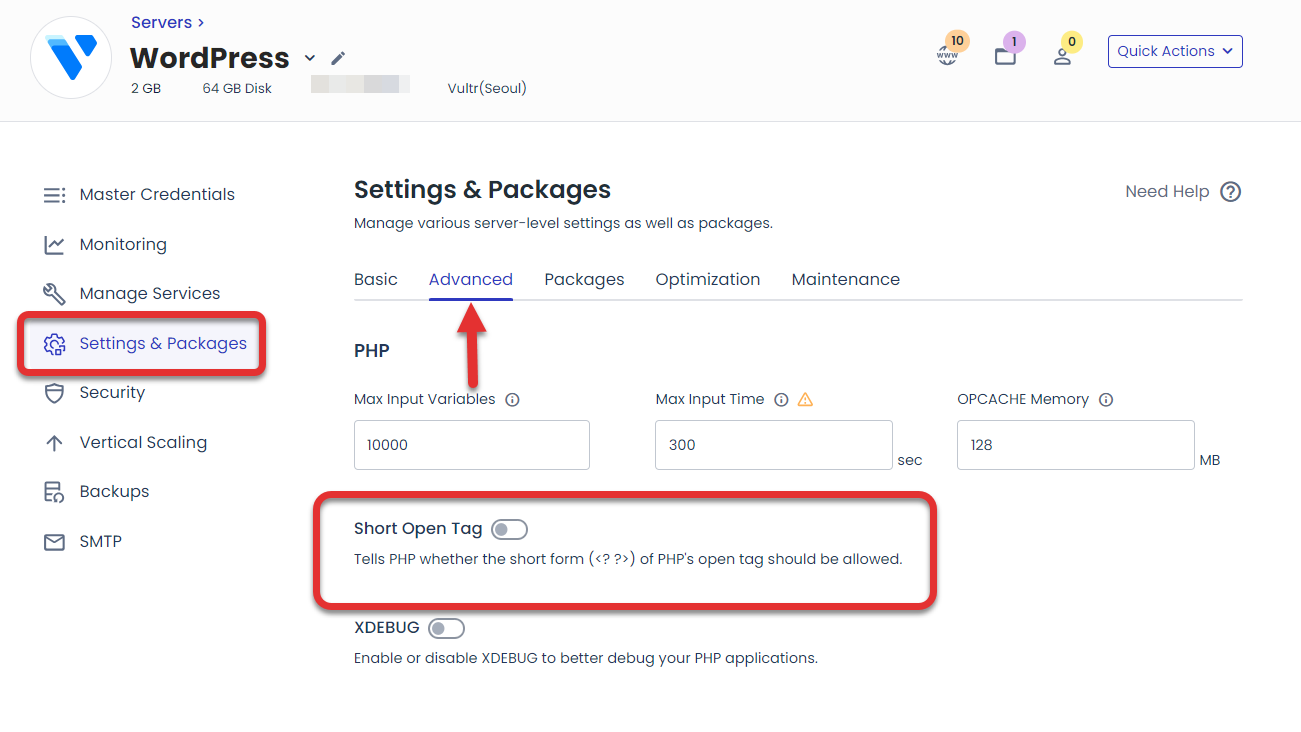Image resolution: width=1301 pixels, height=732 pixels.
Task: Click the Need Help question mark icon
Action: point(1231,192)
